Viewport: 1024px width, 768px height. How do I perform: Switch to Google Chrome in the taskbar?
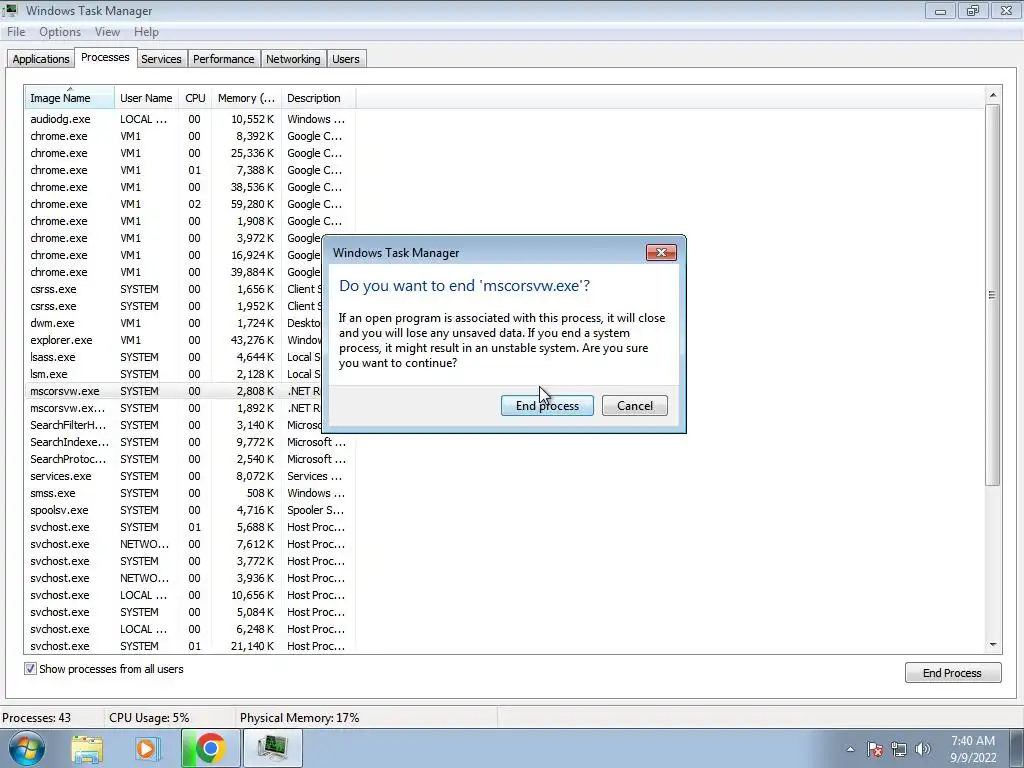tap(210, 749)
